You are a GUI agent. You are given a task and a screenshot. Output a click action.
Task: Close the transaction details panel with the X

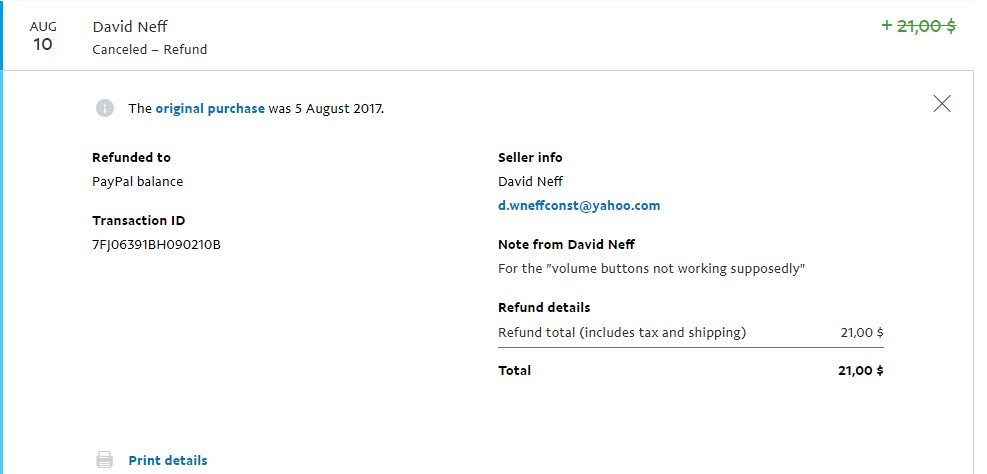tap(941, 103)
